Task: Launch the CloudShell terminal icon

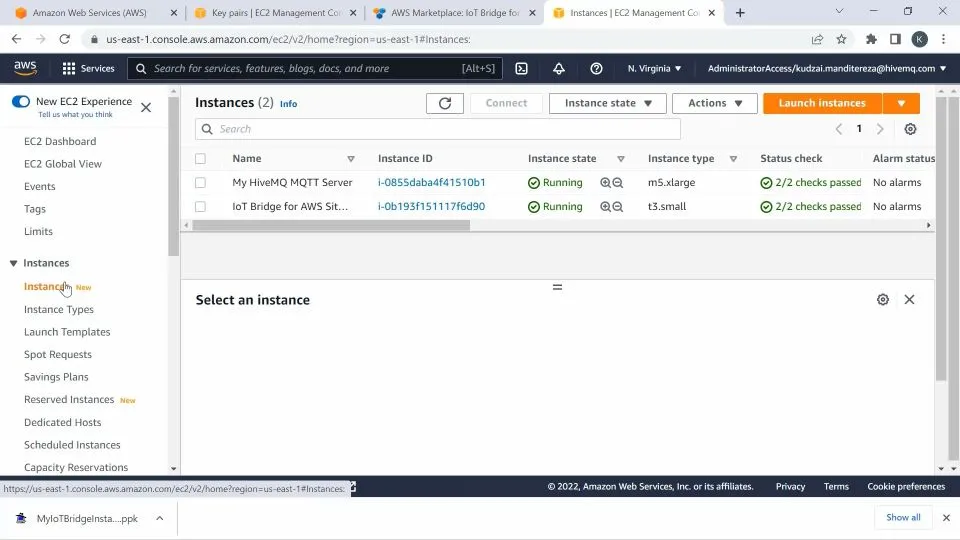Action: [x=522, y=69]
